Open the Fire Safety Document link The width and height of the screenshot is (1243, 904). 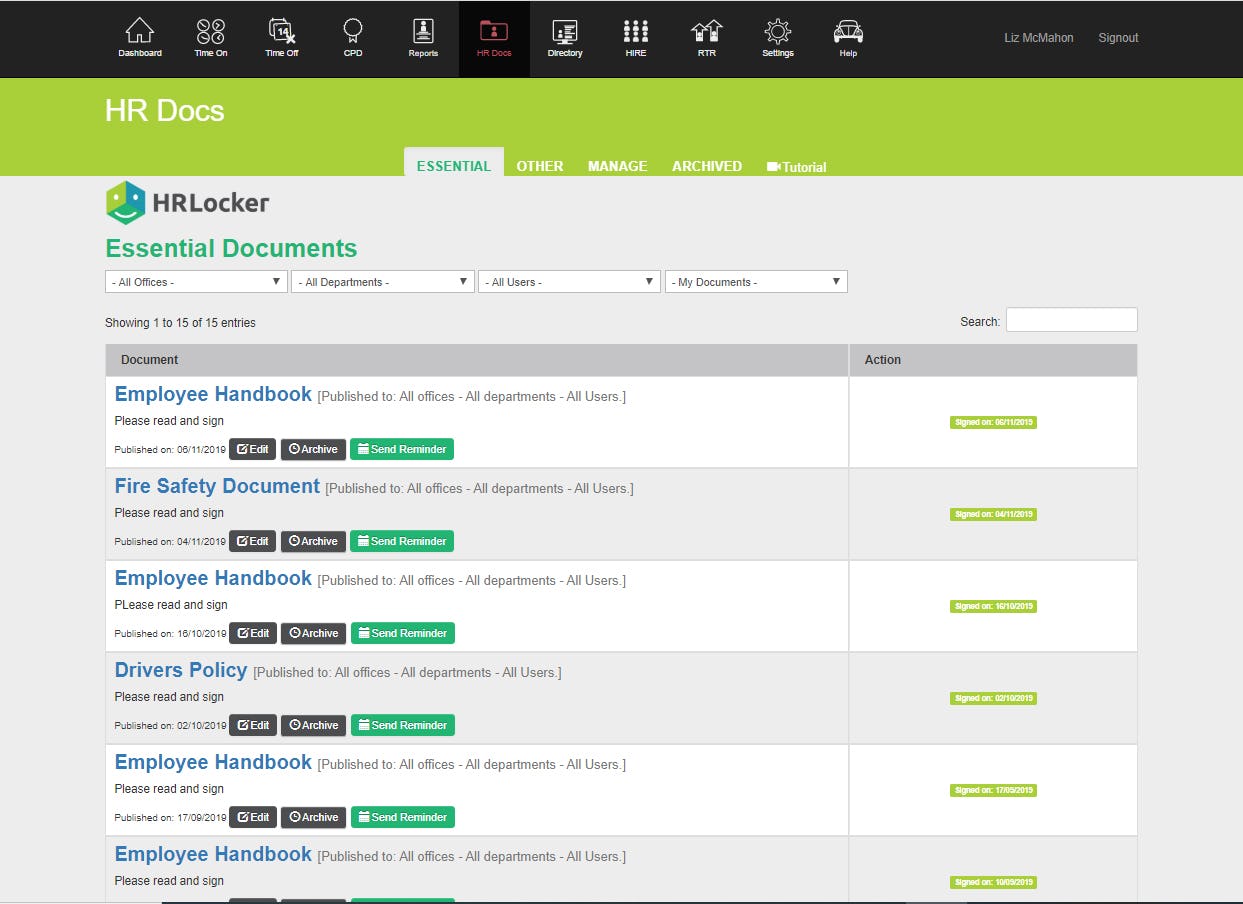[216, 486]
